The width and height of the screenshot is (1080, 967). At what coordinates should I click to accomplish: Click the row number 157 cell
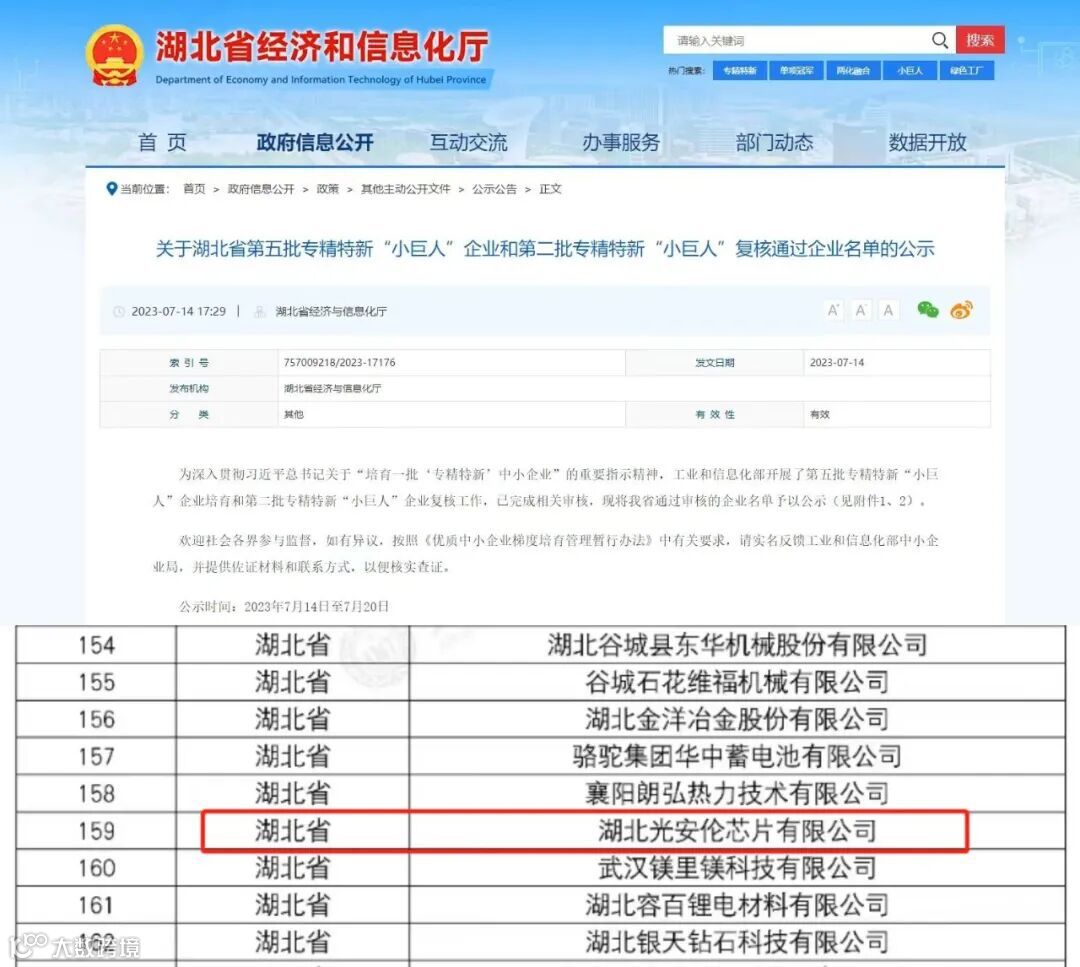[96, 757]
